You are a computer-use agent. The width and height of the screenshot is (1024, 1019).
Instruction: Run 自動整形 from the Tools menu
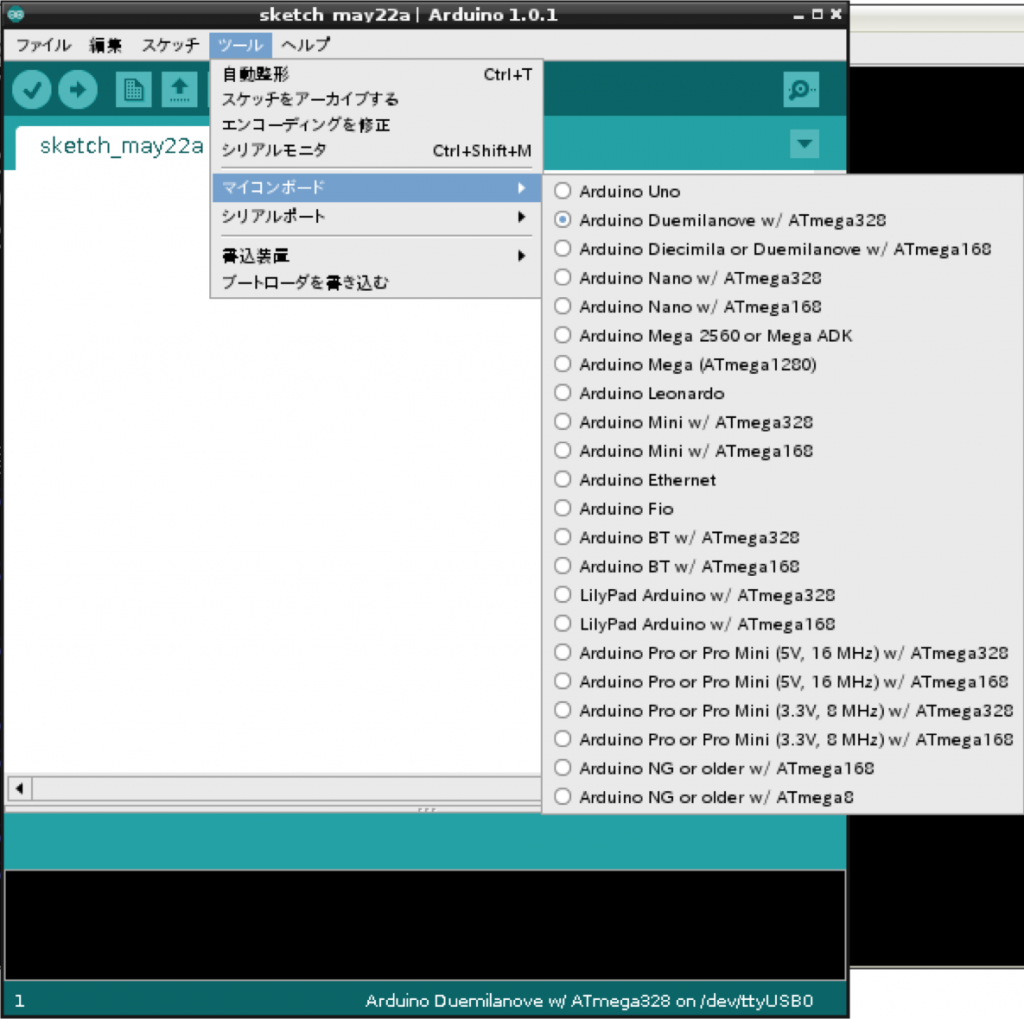[254, 74]
